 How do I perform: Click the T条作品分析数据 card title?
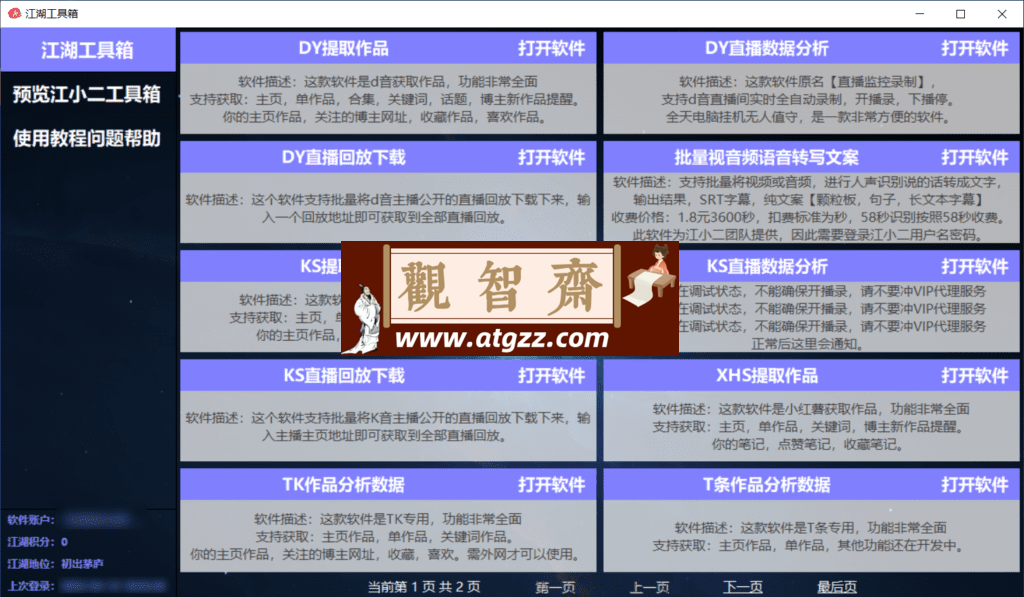(x=767, y=485)
